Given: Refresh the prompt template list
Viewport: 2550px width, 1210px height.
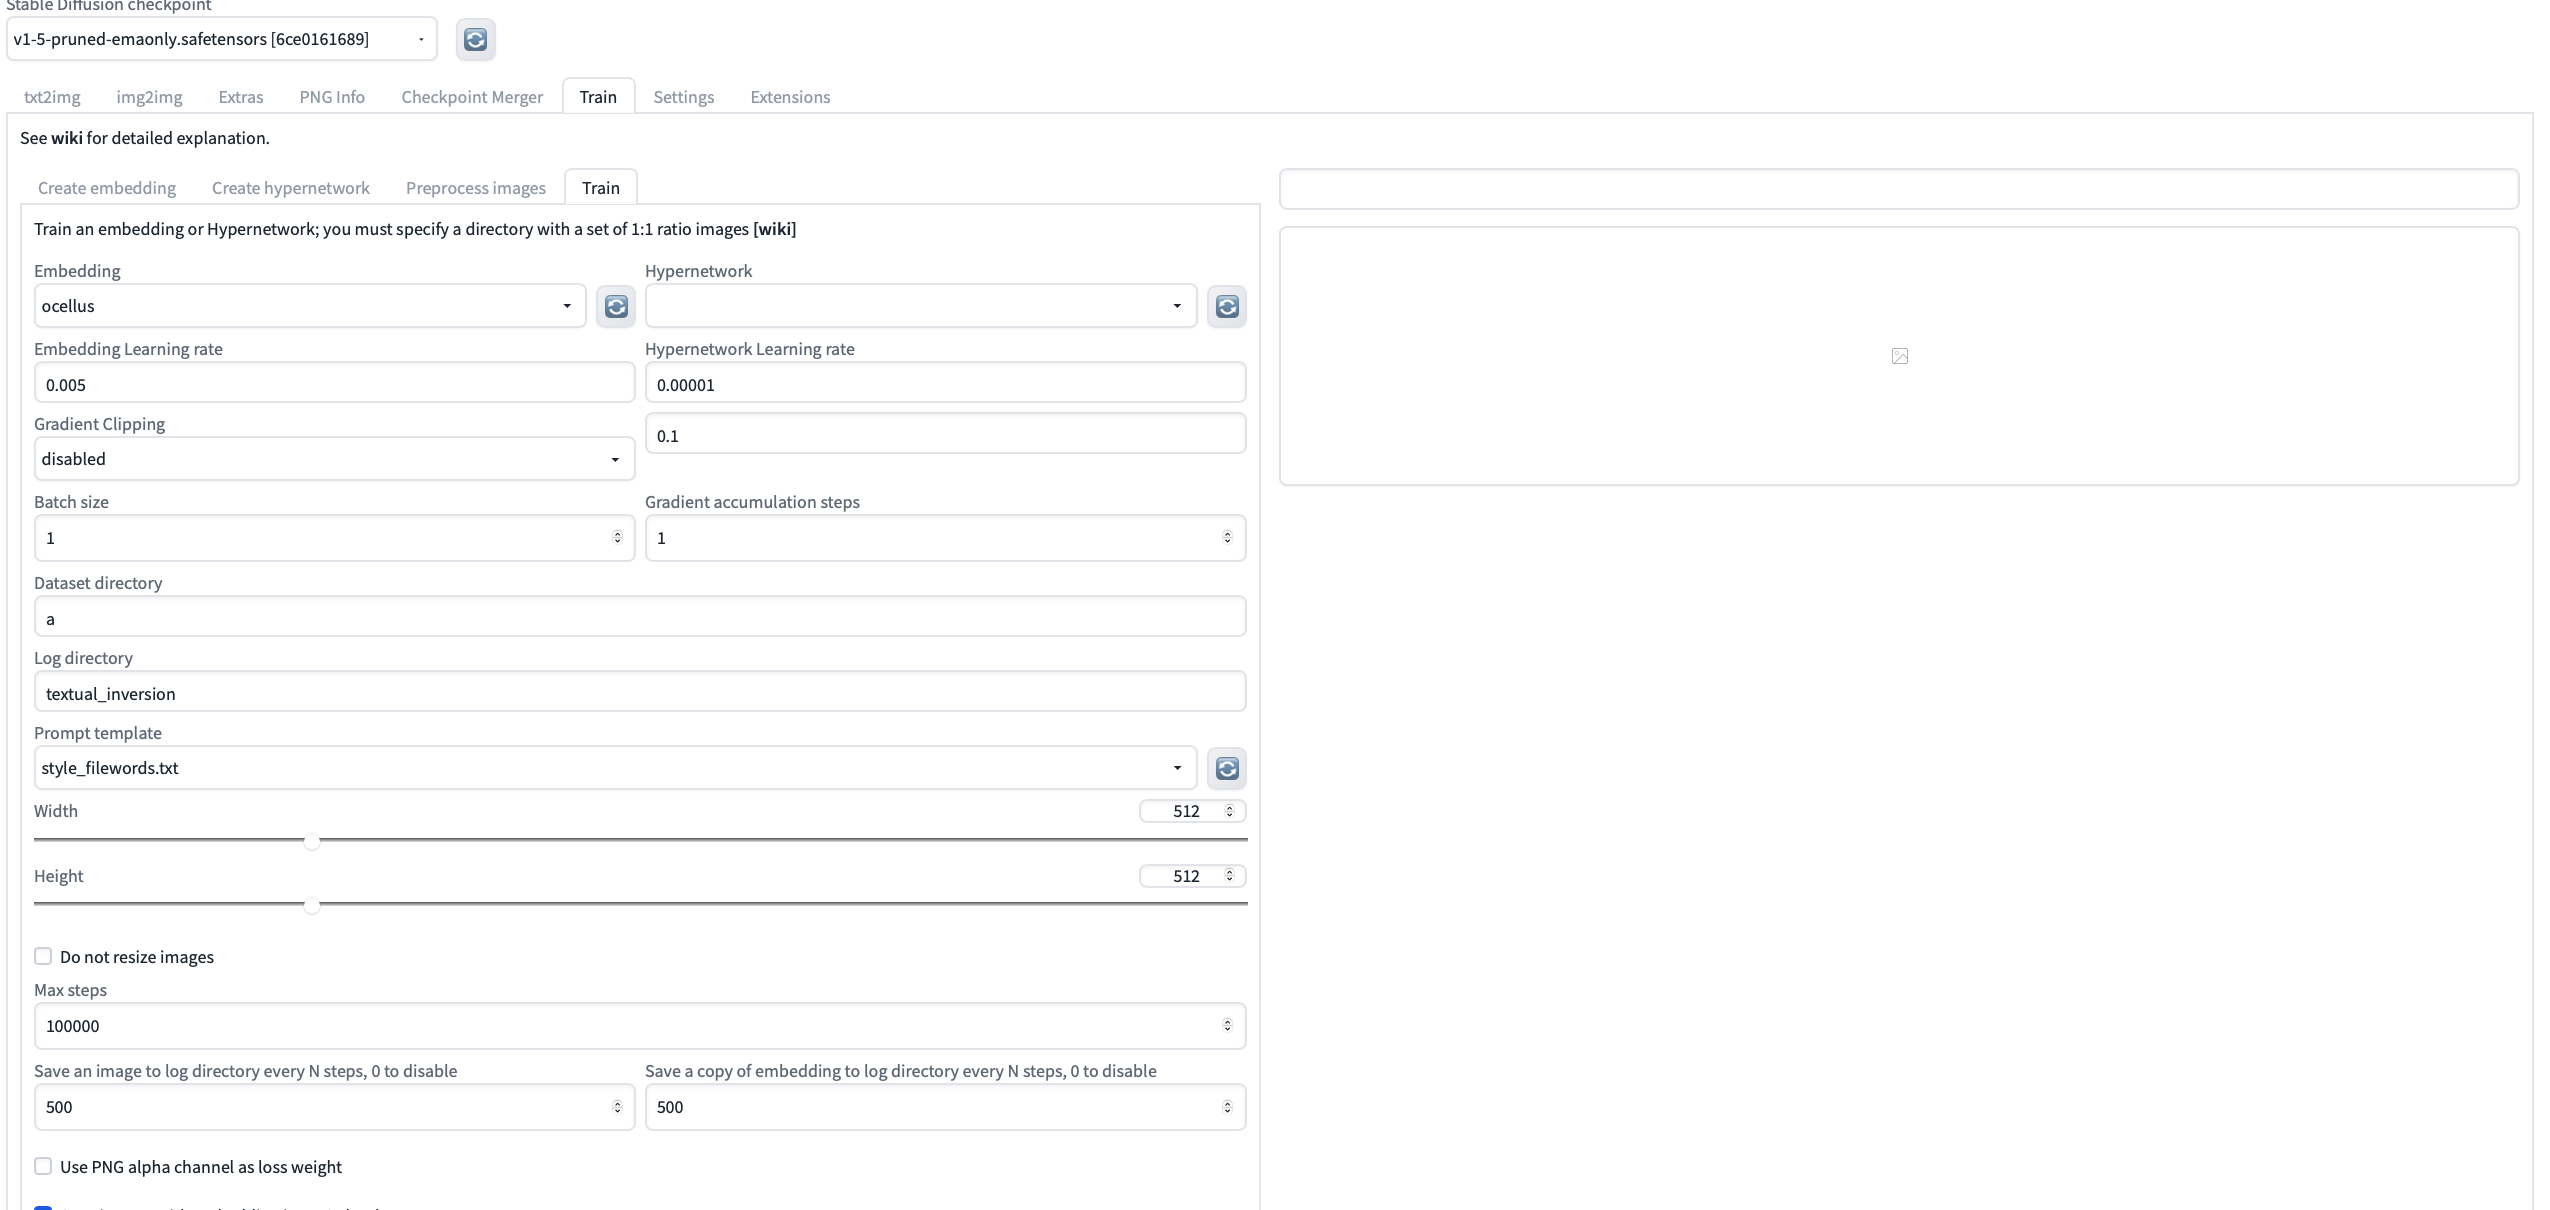Looking at the screenshot, I should point(1226,768).
